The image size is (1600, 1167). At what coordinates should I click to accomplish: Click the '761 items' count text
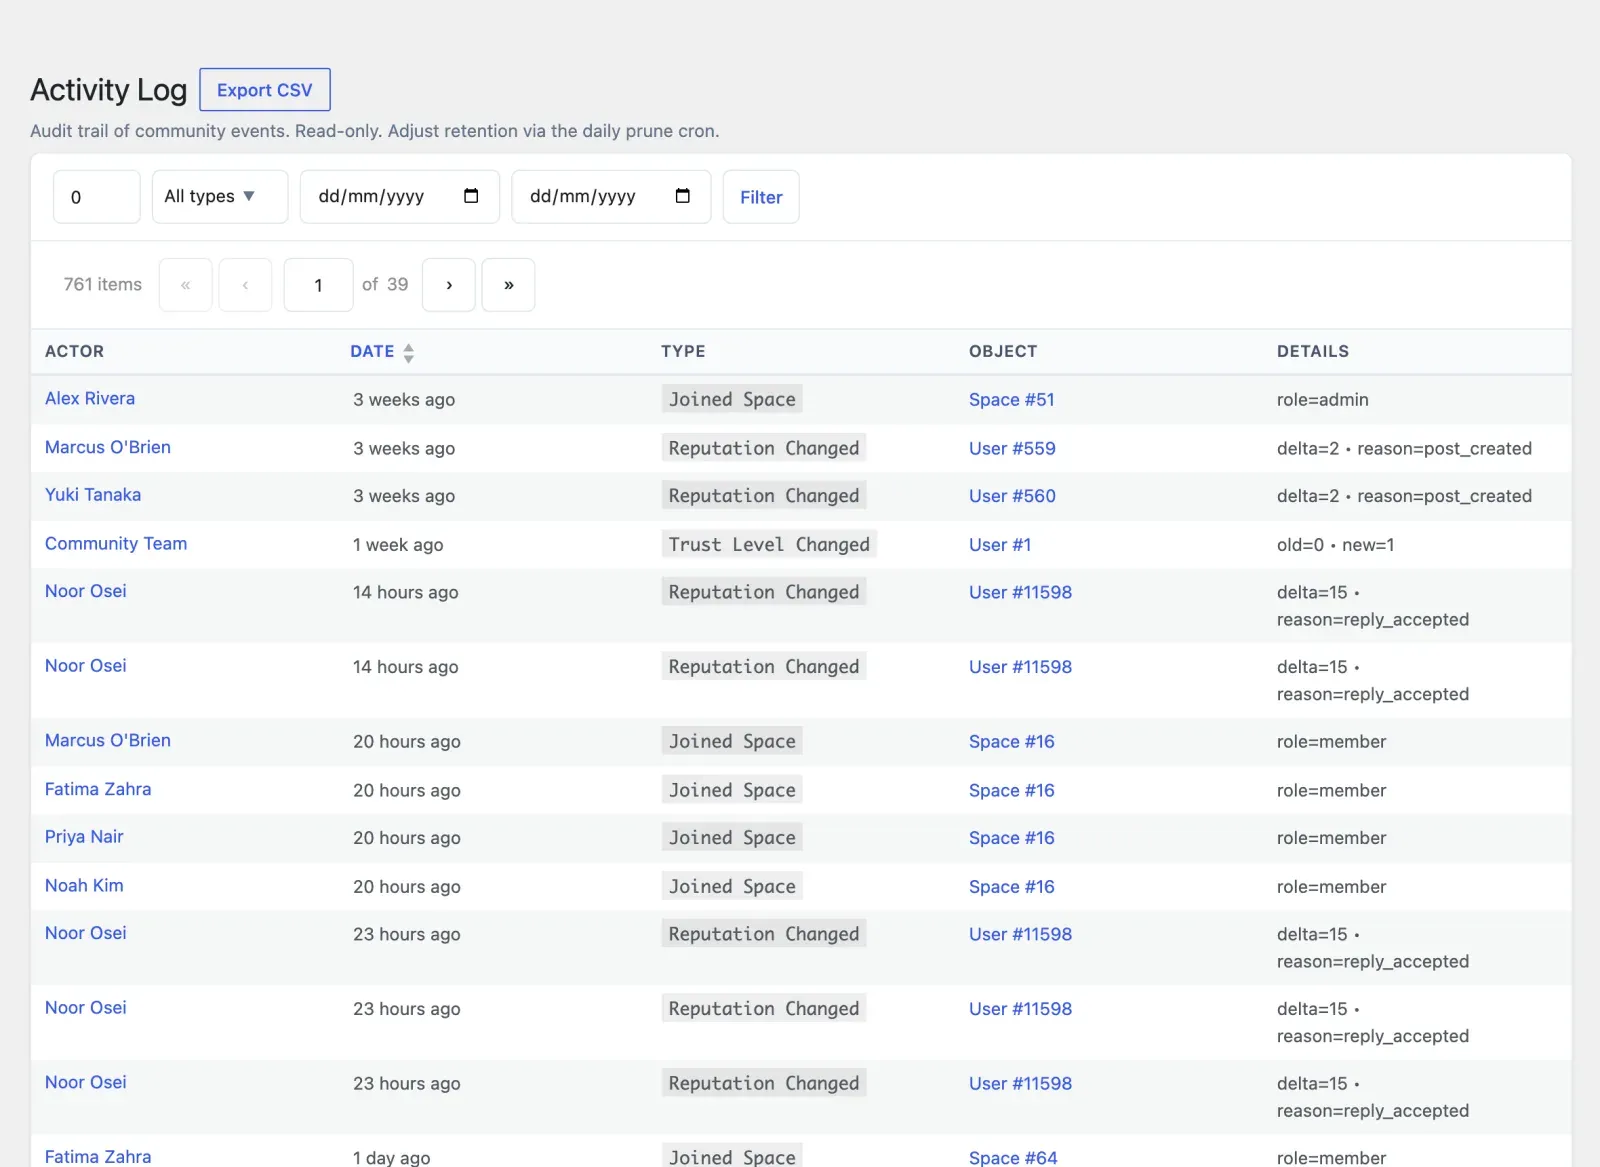(103, 284)
